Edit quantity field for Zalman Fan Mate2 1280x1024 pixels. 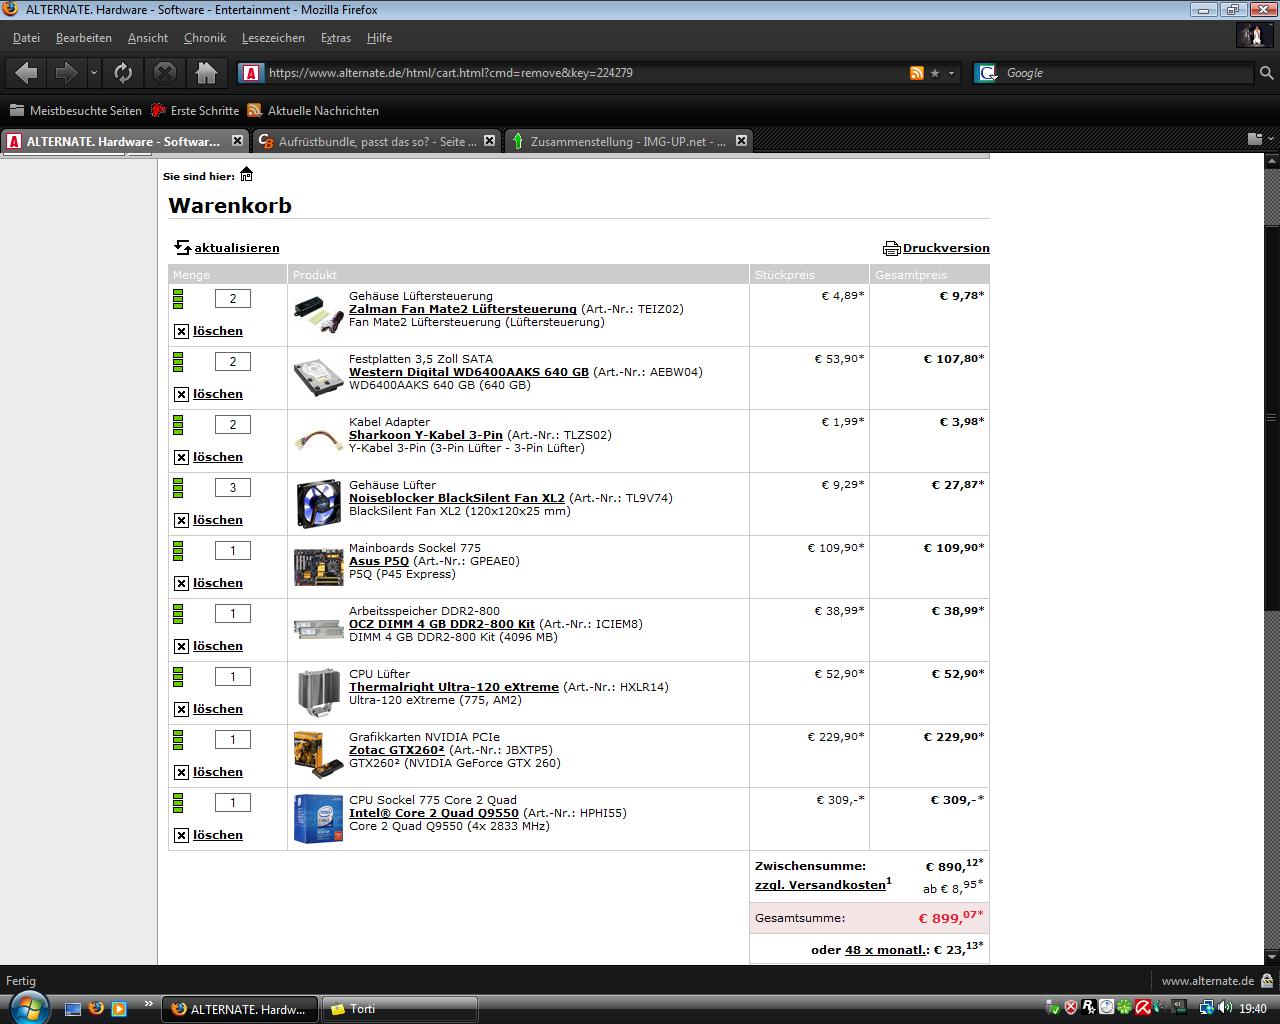pyautogui.click(x=233, y=299)
